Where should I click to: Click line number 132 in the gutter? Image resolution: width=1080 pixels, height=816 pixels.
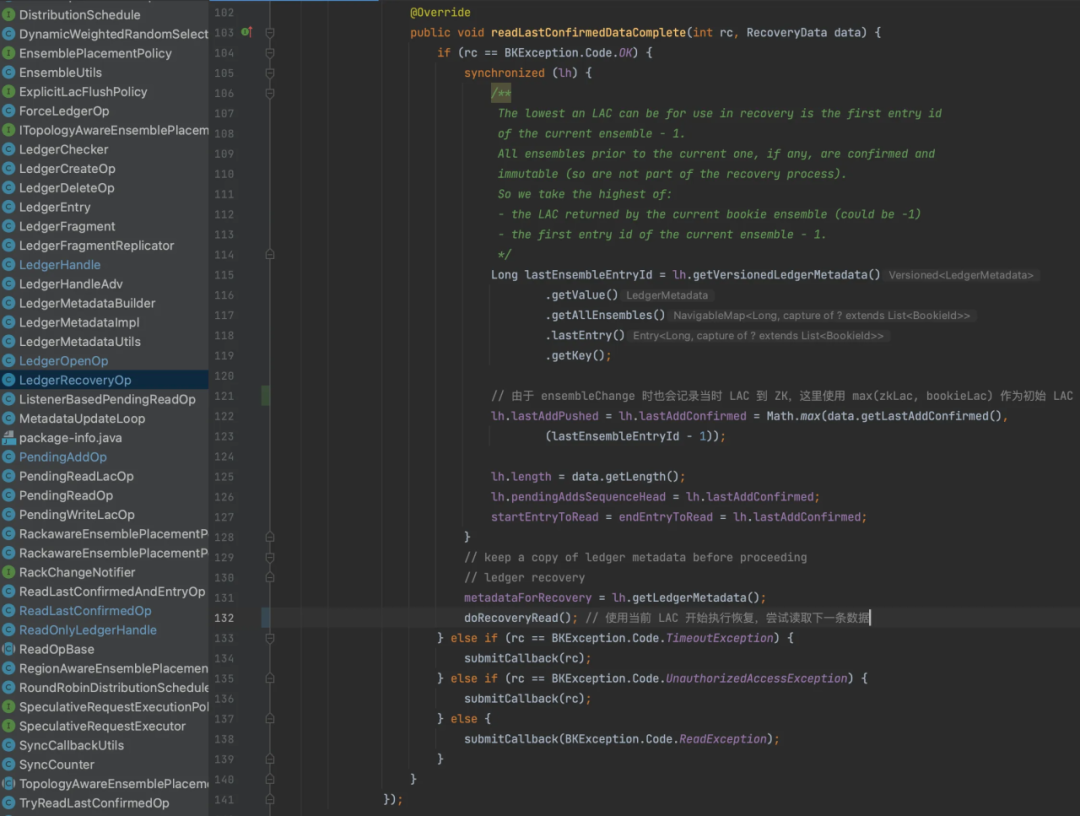click(x=224, y=618)
